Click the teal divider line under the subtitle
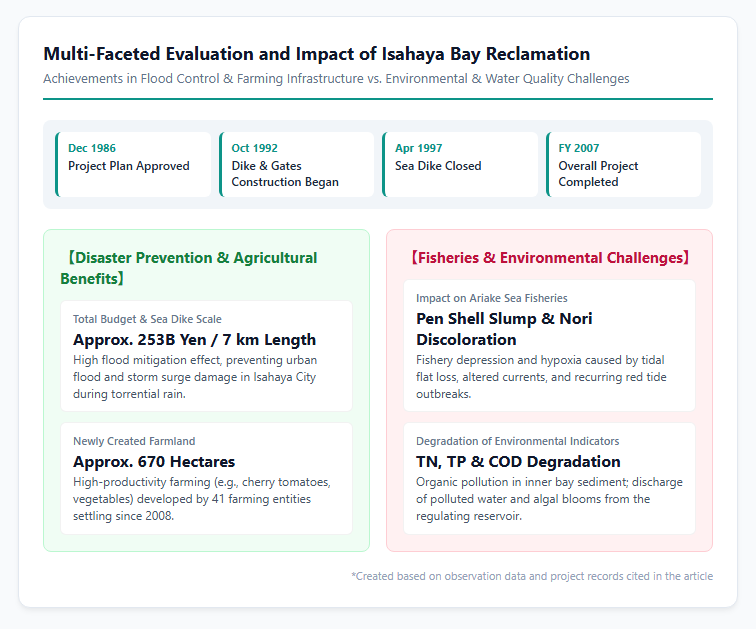Viewport: 756px width, 629px height. click(378, 99)
